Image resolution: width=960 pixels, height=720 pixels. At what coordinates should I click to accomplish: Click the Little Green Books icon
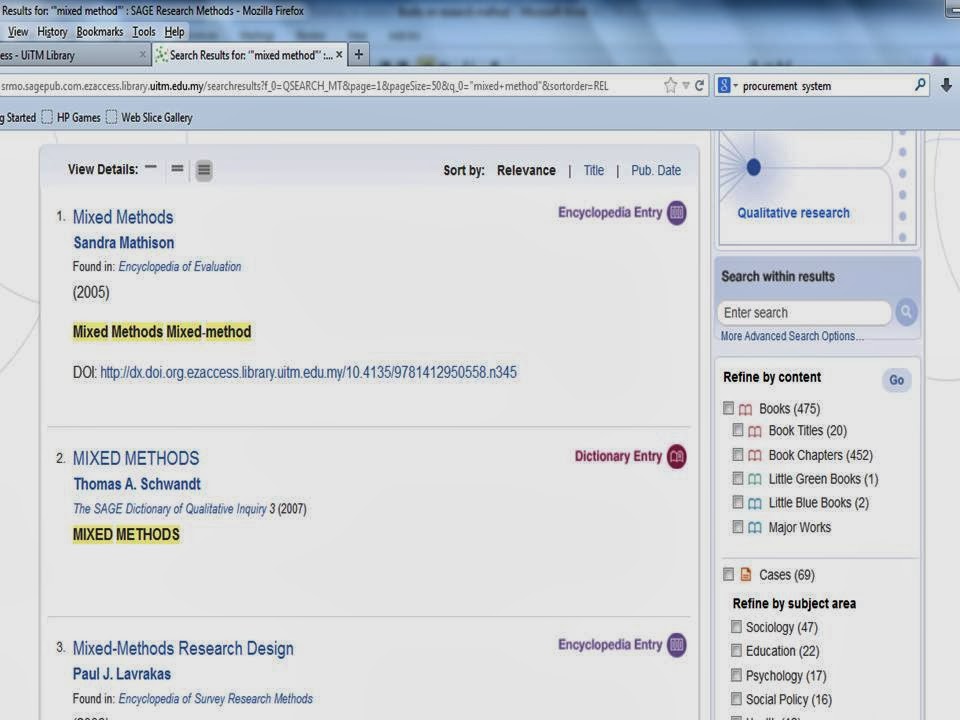(755, 479)
